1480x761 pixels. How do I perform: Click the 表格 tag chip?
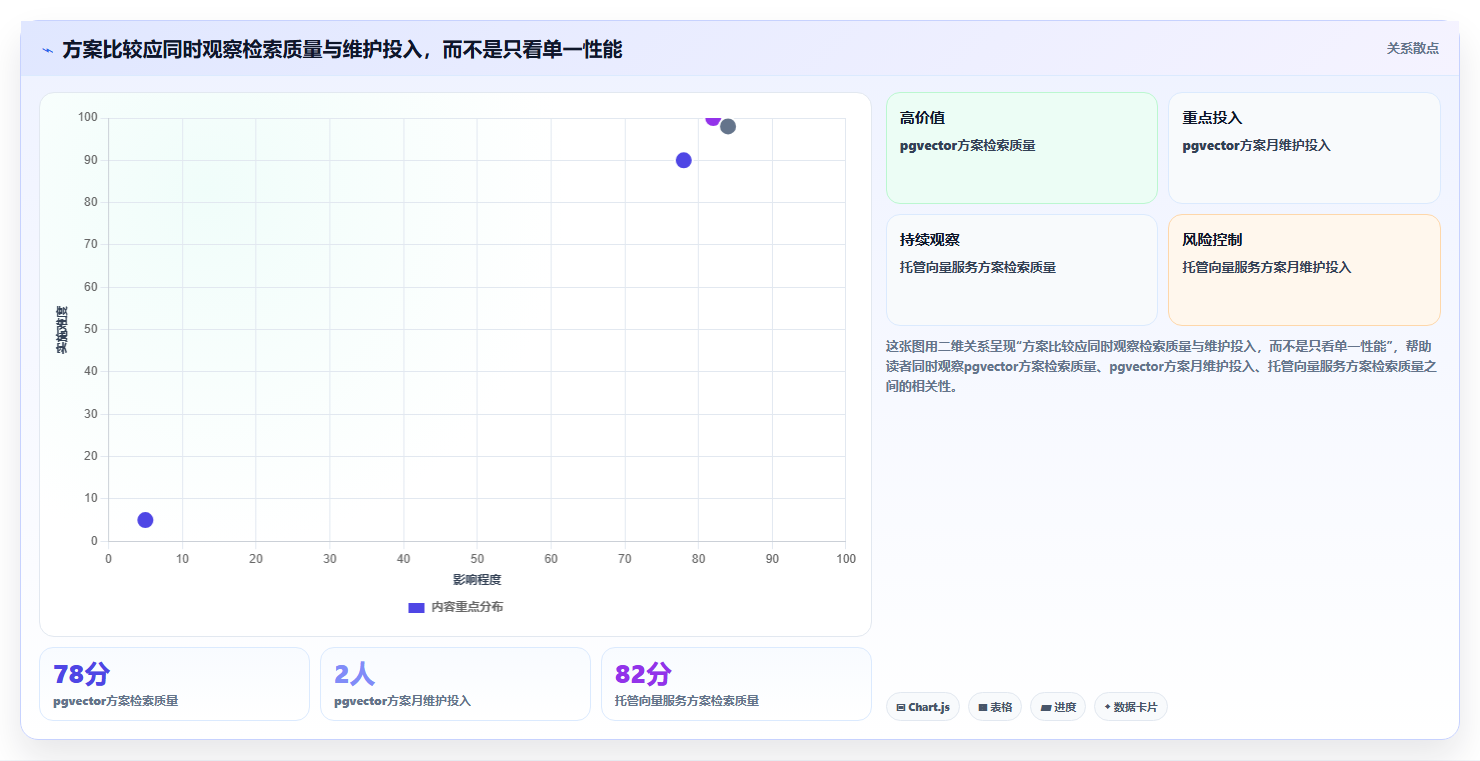(x=994, y=707)
